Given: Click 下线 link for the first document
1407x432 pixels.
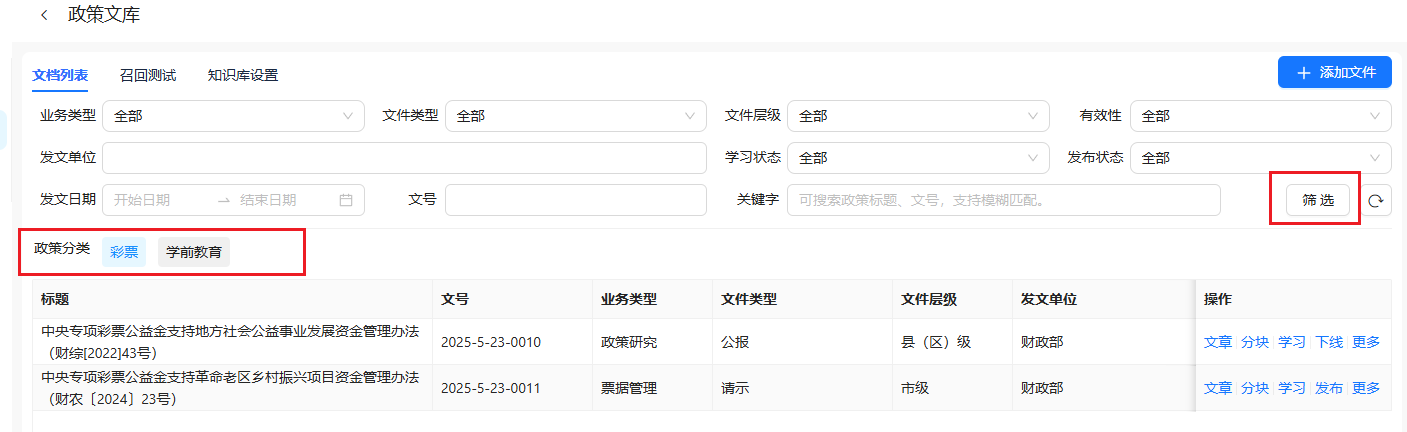Looking at the screenshot, I should point(1329,342).
